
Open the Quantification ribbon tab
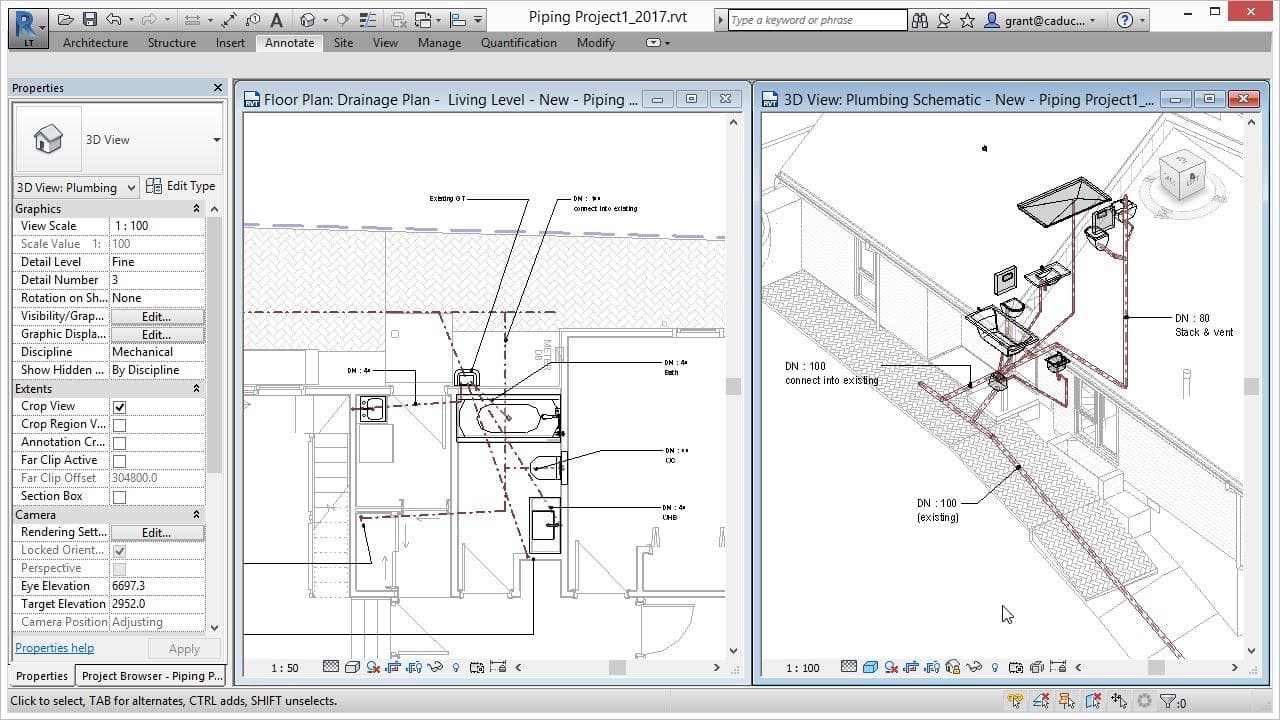click(x=519, y=43)
